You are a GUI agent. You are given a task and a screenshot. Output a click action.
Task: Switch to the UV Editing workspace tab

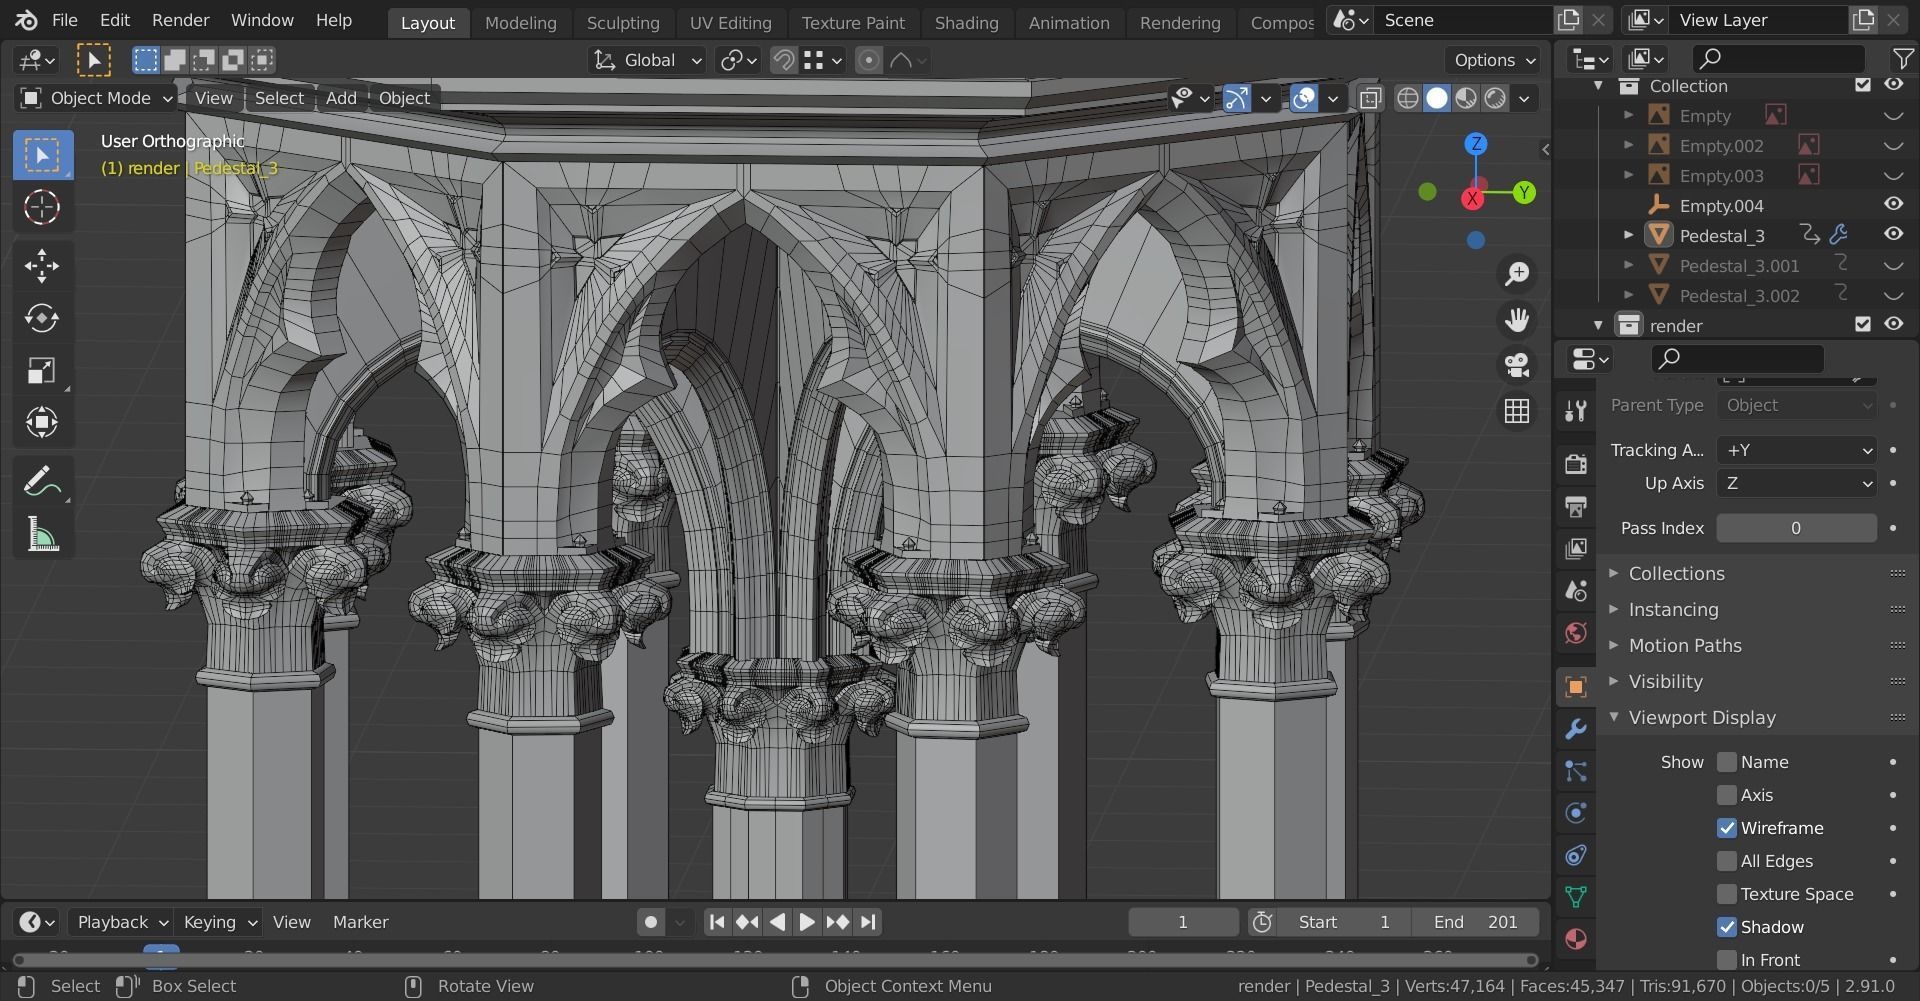click(x=730, y=22)
